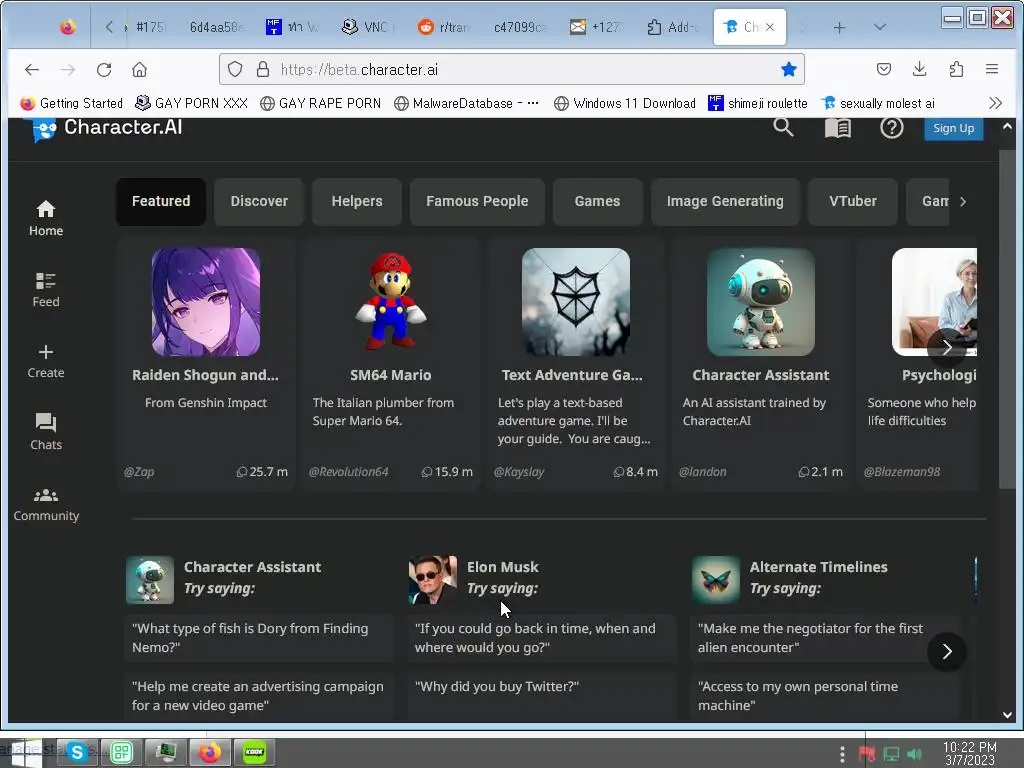Select the Famous People category tab

[x=477, y=202]
